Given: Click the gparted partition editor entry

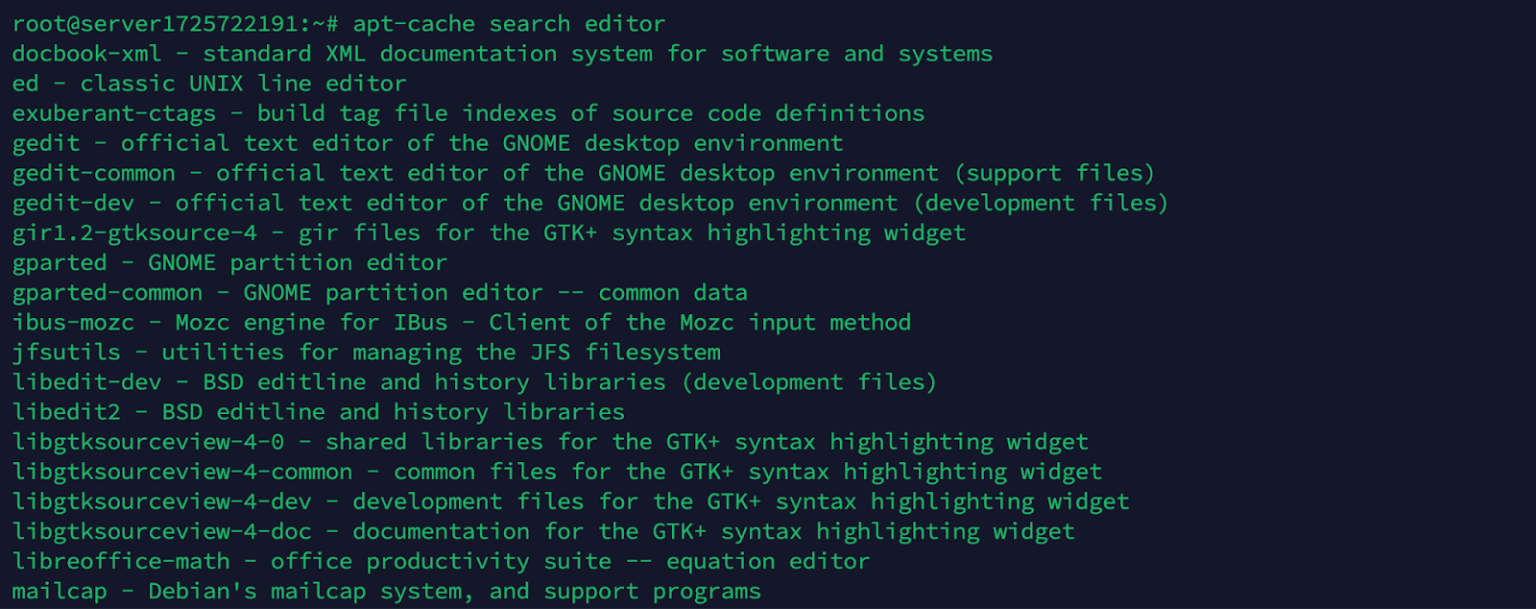Looking at the screenshot, I should pyautogui.click(x=230, y=263).
